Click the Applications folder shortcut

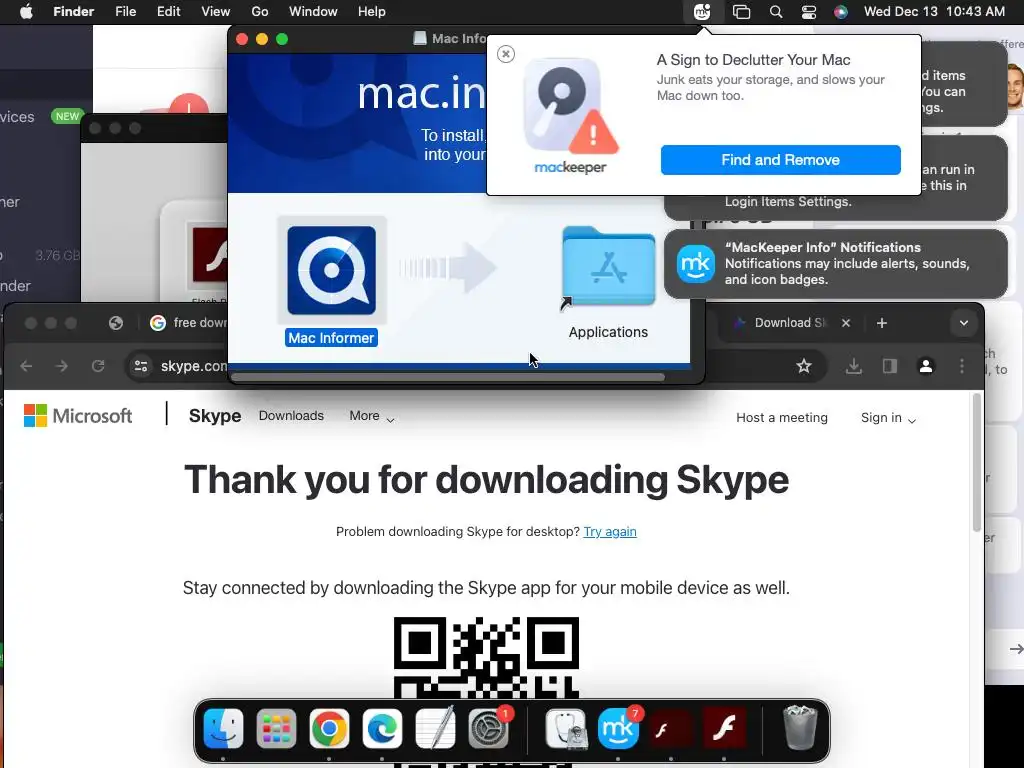pos(608,268)
